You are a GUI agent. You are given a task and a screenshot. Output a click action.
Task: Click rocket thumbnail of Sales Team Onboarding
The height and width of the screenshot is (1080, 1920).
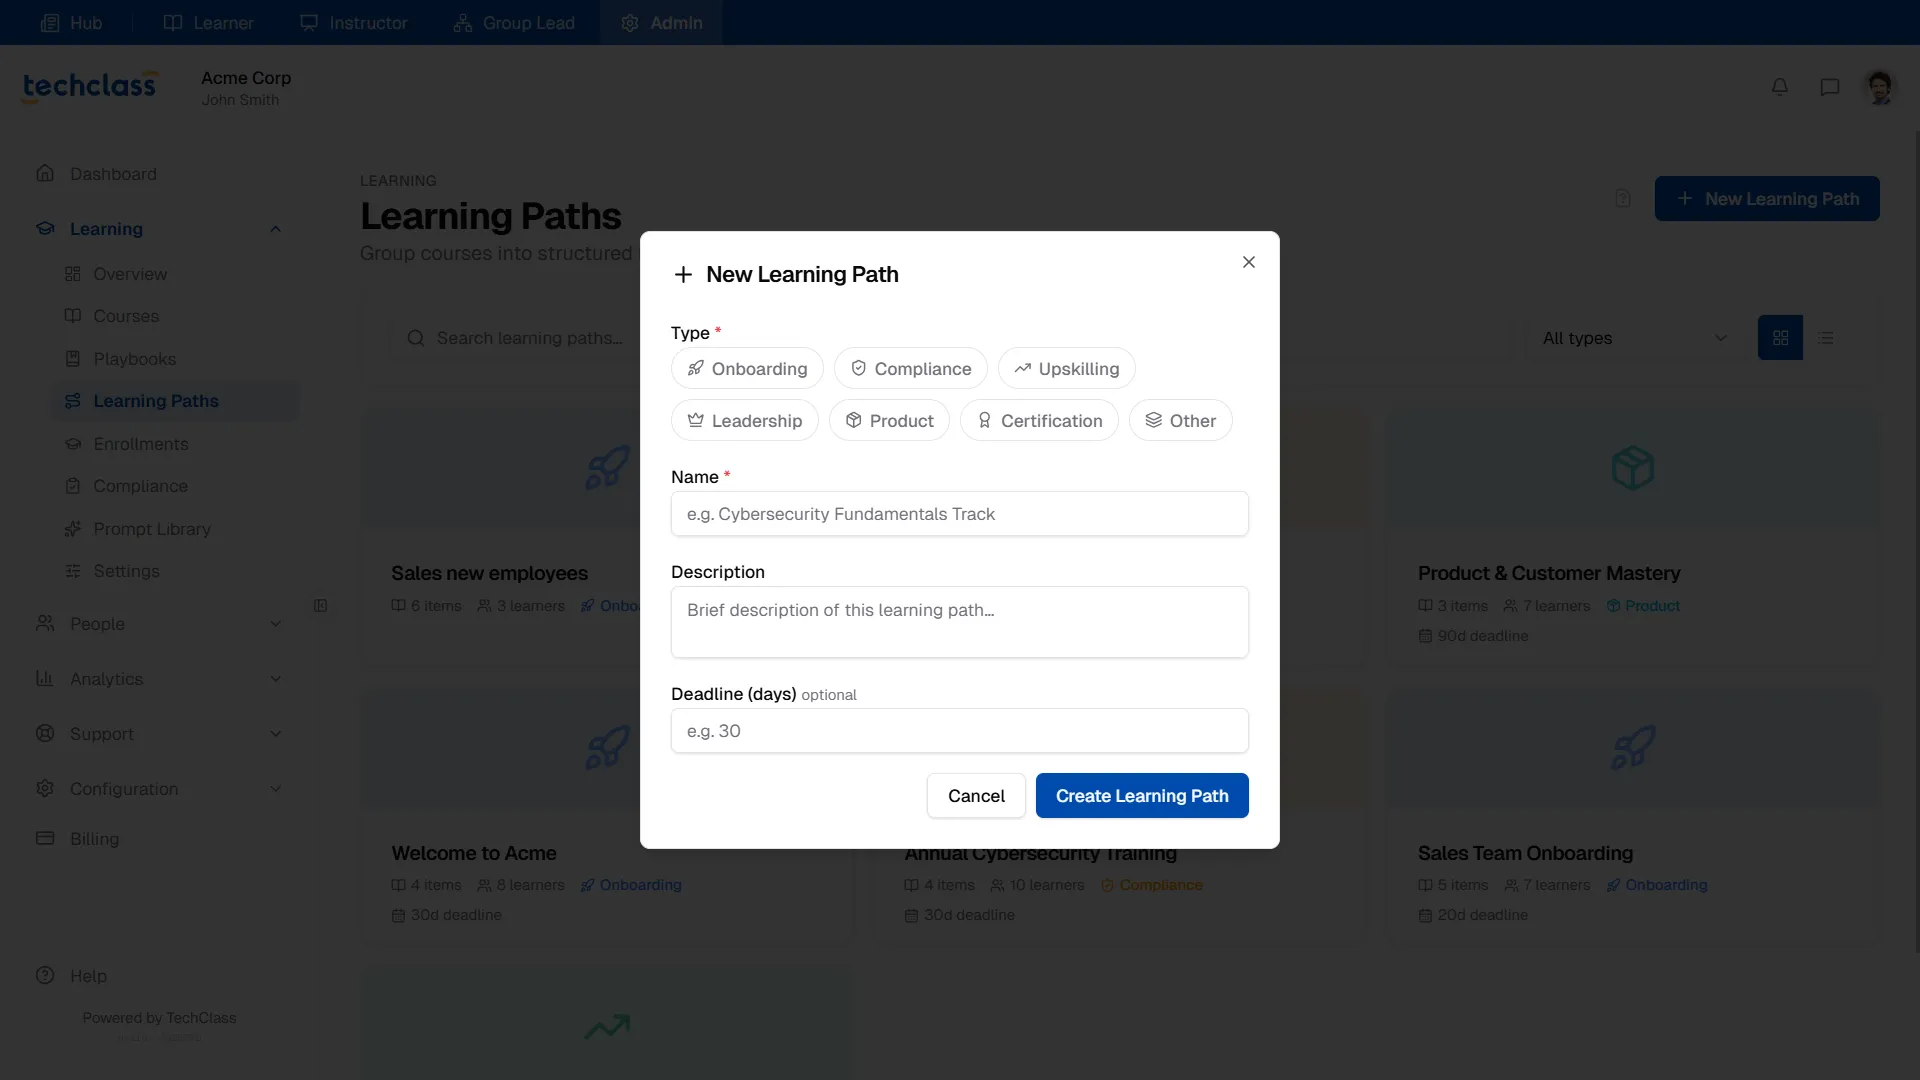tap(1632, 748)
